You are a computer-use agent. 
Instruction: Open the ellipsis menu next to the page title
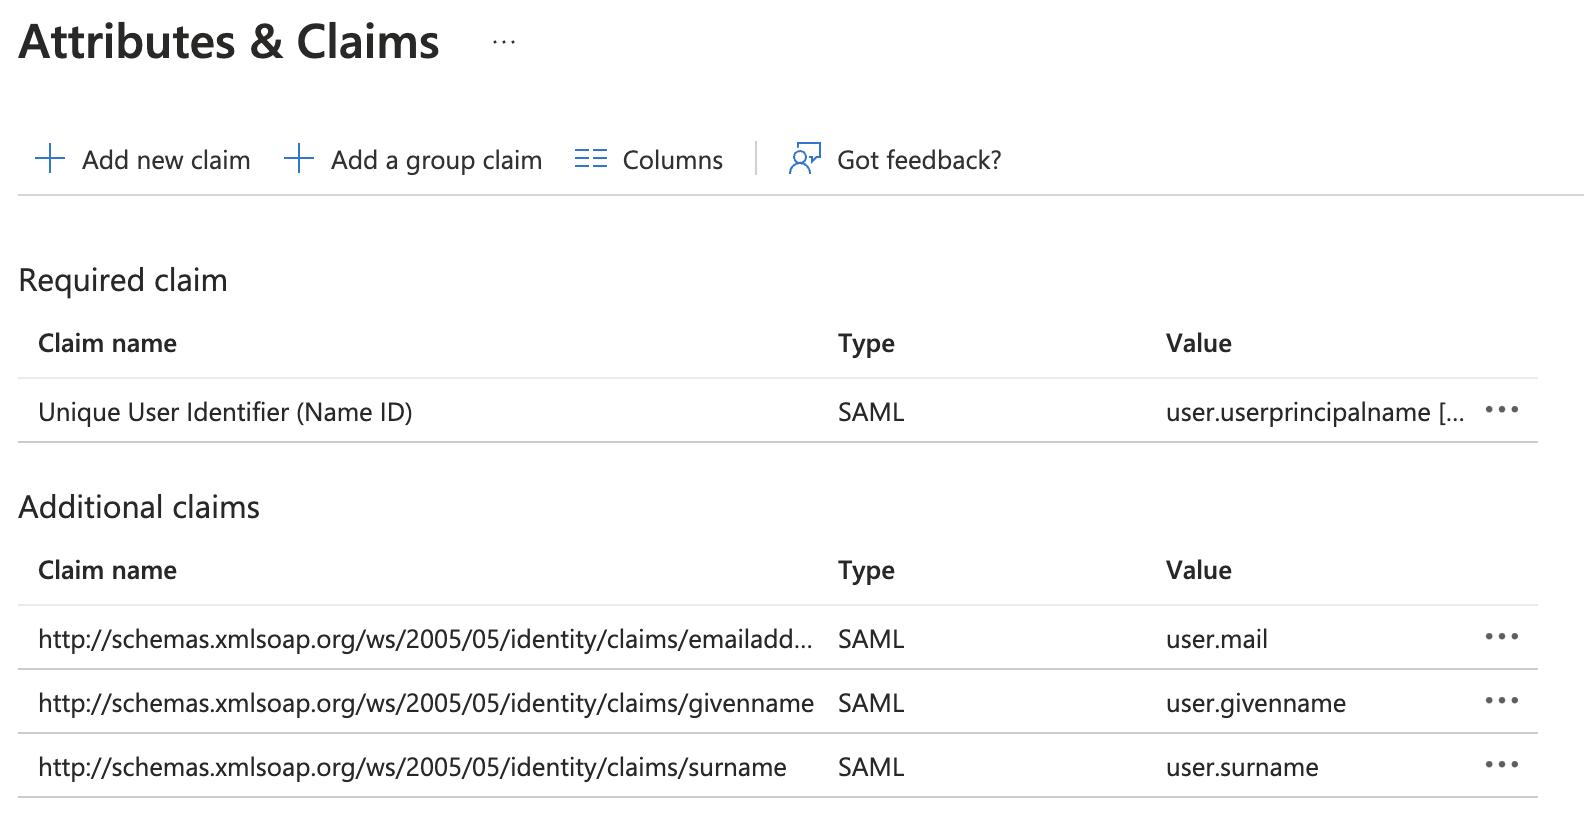coord(504,42)
